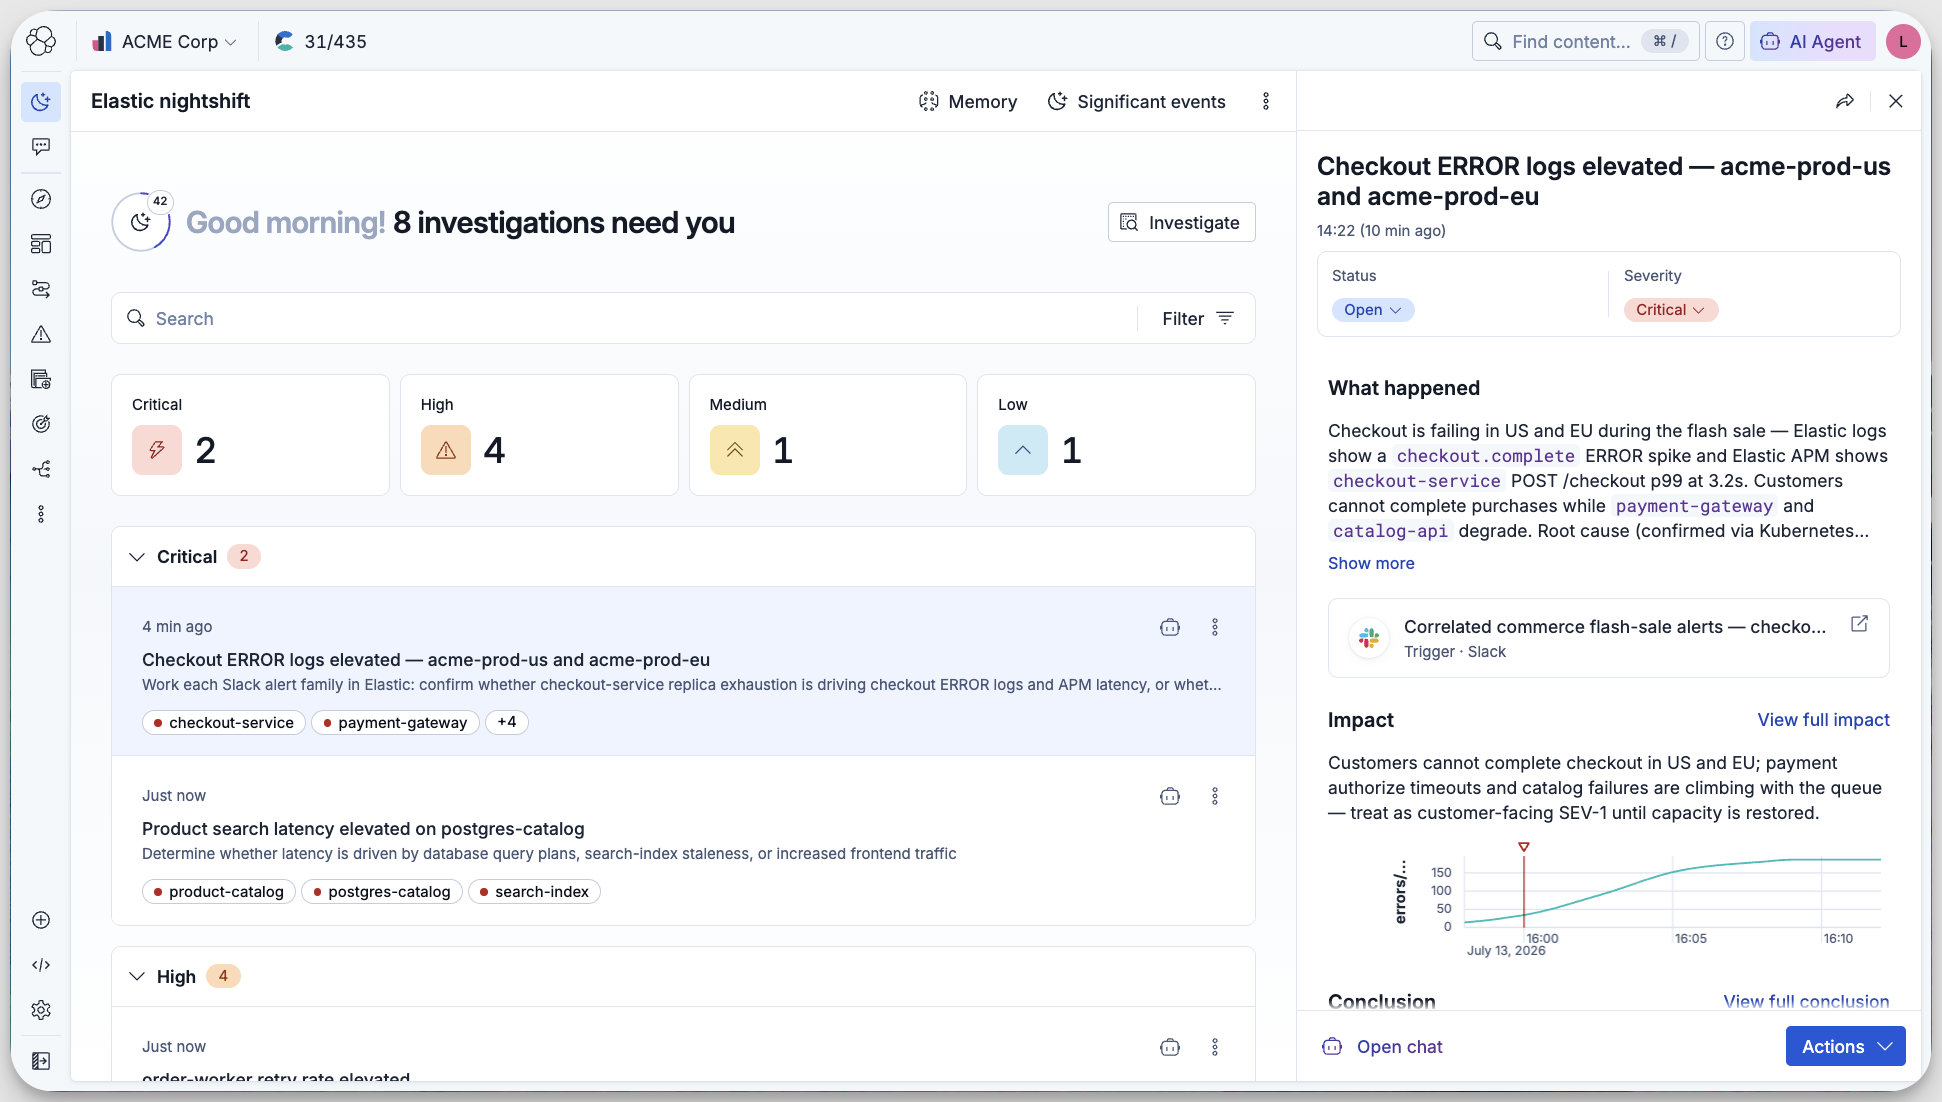
Task: Open the developer tools code icon
Action: click(41, 965)
